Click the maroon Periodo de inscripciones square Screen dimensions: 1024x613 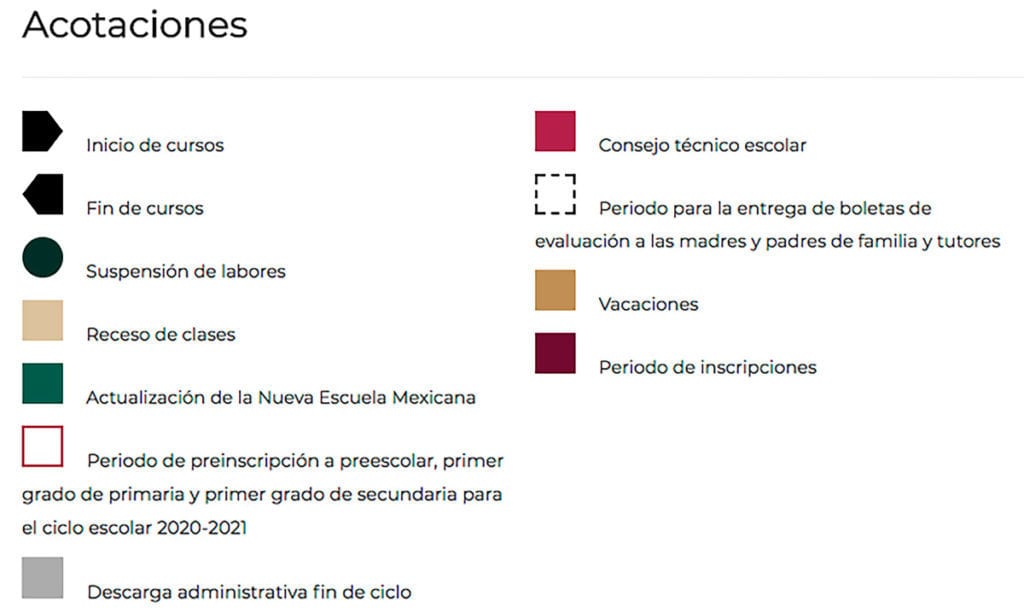555,353
